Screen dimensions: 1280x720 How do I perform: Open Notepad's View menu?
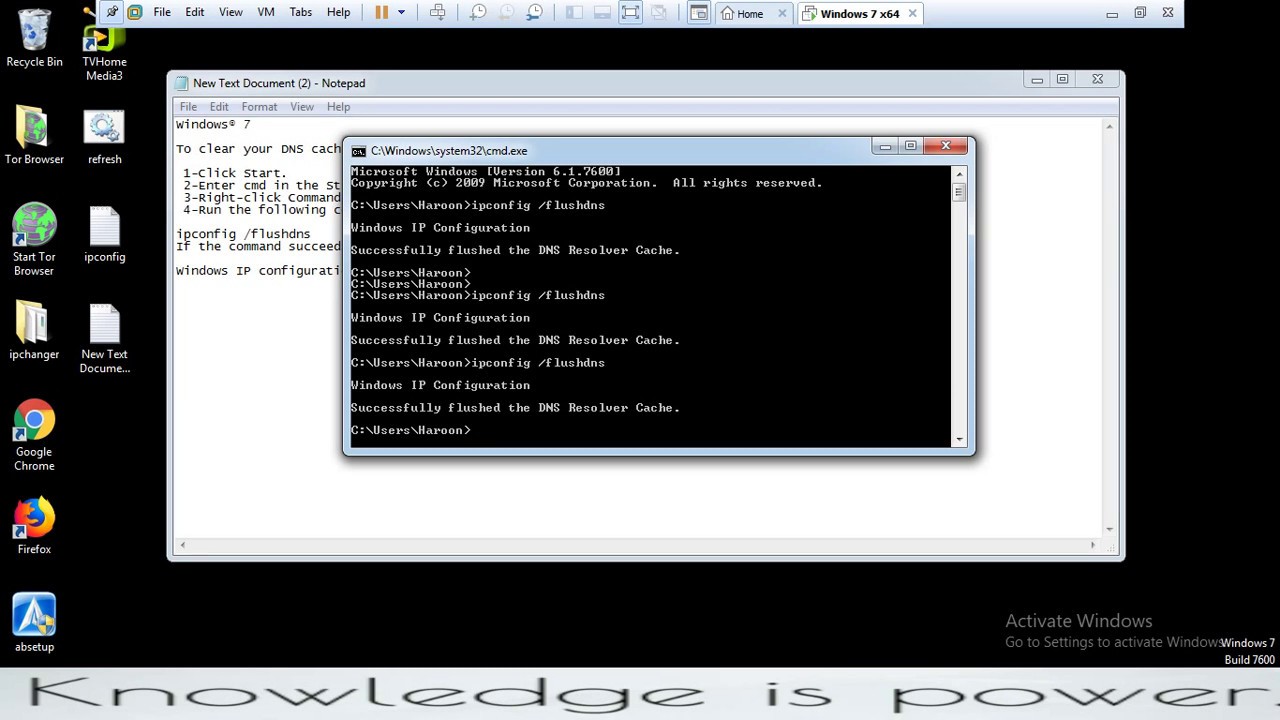coord(302,107)
